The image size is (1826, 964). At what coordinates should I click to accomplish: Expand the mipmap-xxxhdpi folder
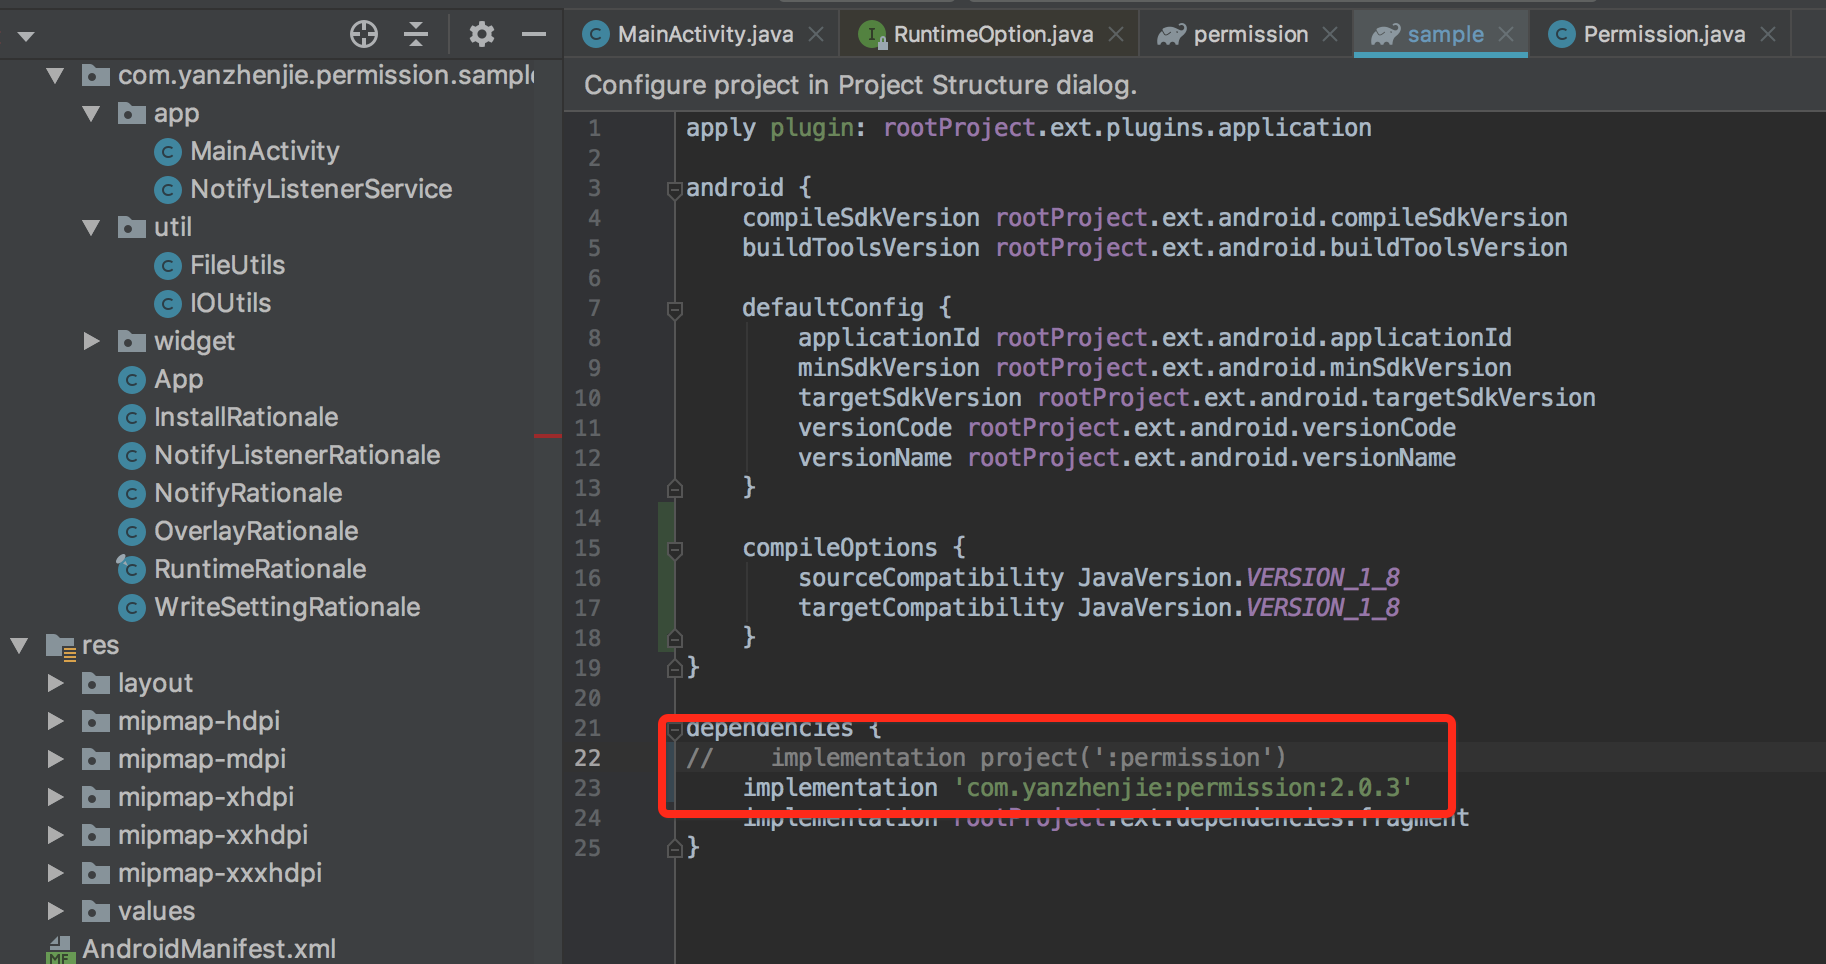point(55,873)
